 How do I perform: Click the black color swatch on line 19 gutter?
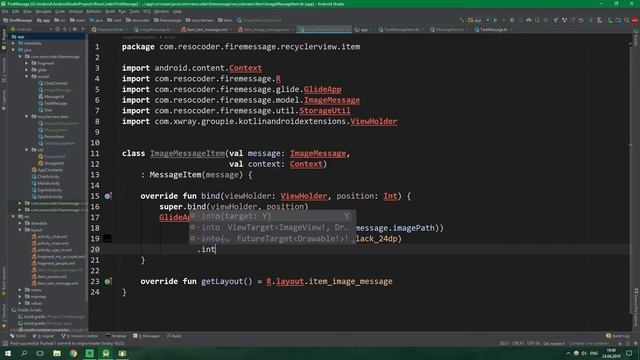point(107,238)
